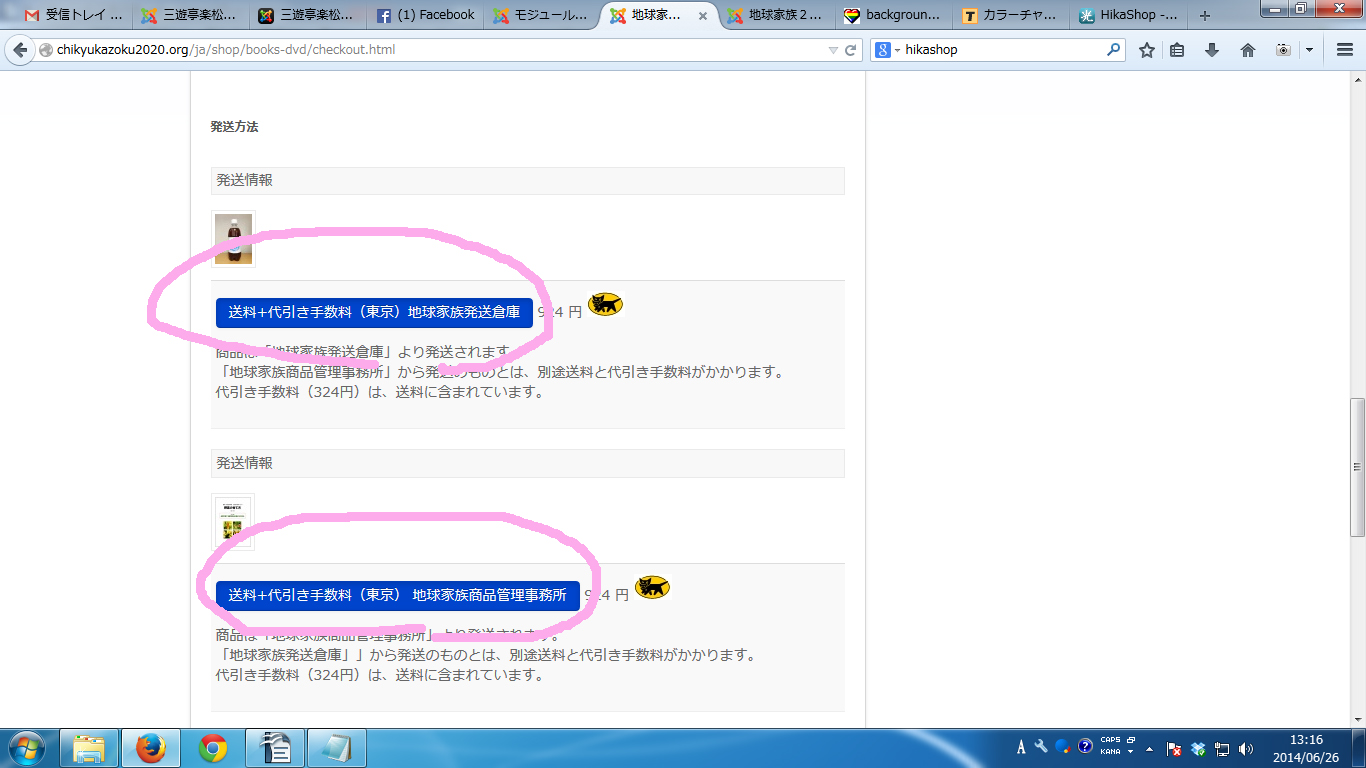Show hidden tray icons arrow

[x=1150, y=749]
